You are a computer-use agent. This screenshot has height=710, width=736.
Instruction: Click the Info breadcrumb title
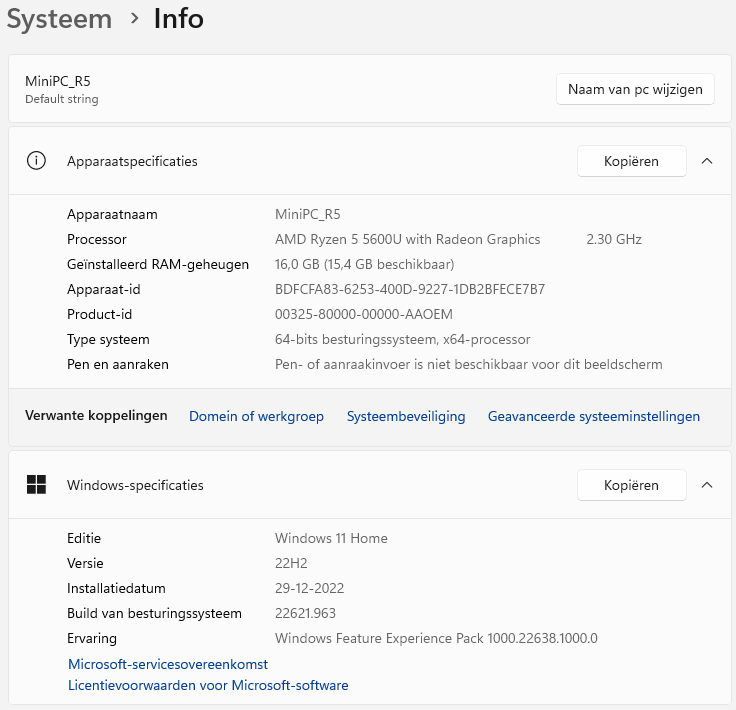click(x=179, y=19)
